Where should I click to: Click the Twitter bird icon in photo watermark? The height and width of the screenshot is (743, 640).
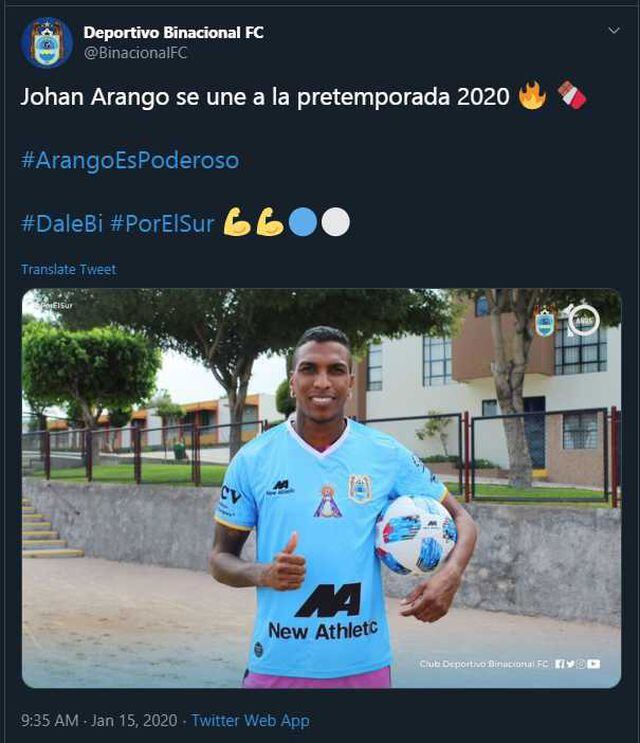[570, 664]
